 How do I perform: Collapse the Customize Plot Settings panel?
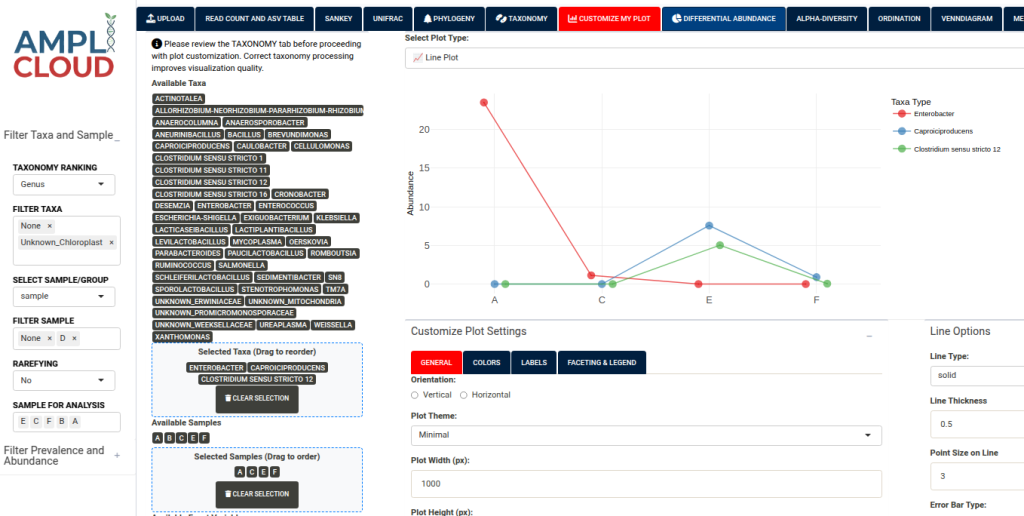[869, 335]
